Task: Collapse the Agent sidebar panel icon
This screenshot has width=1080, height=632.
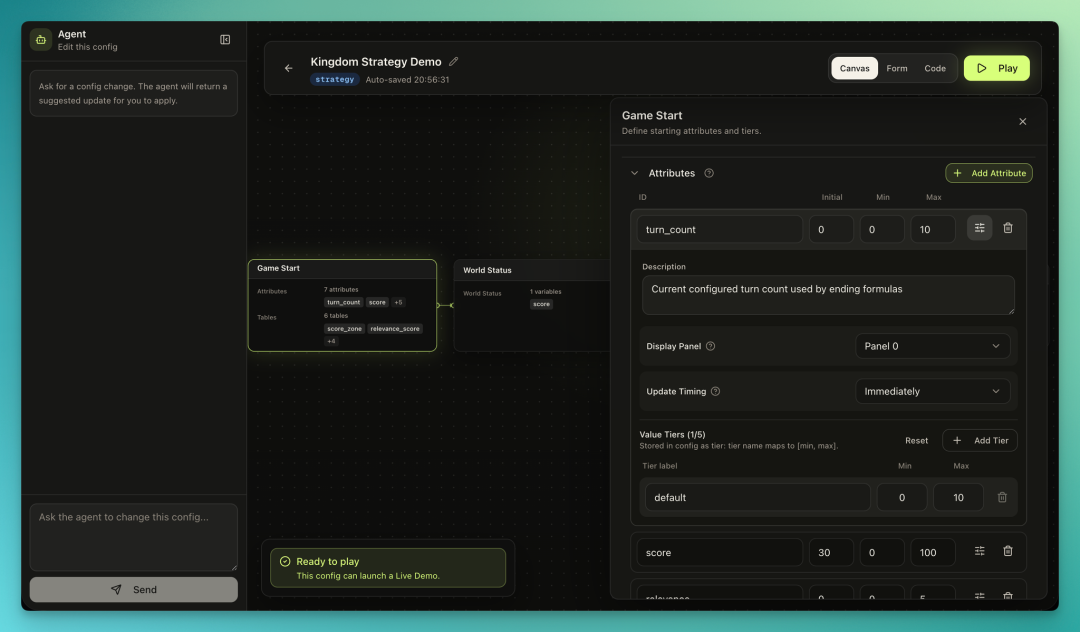Action: [x=225, y=40]
